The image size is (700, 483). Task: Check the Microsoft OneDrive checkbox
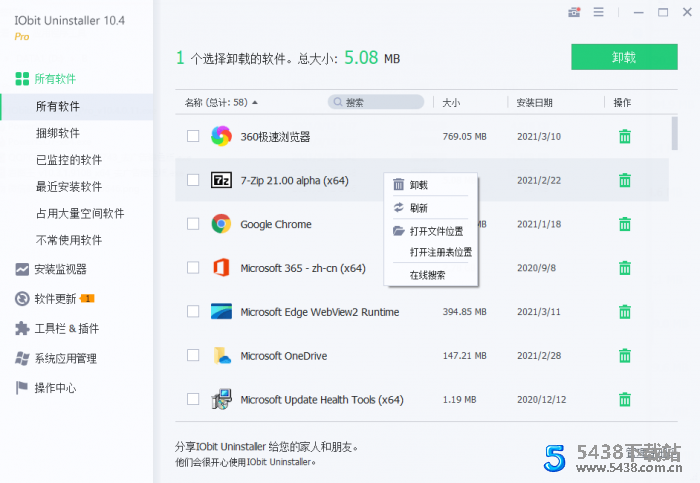tap(193, 355)
